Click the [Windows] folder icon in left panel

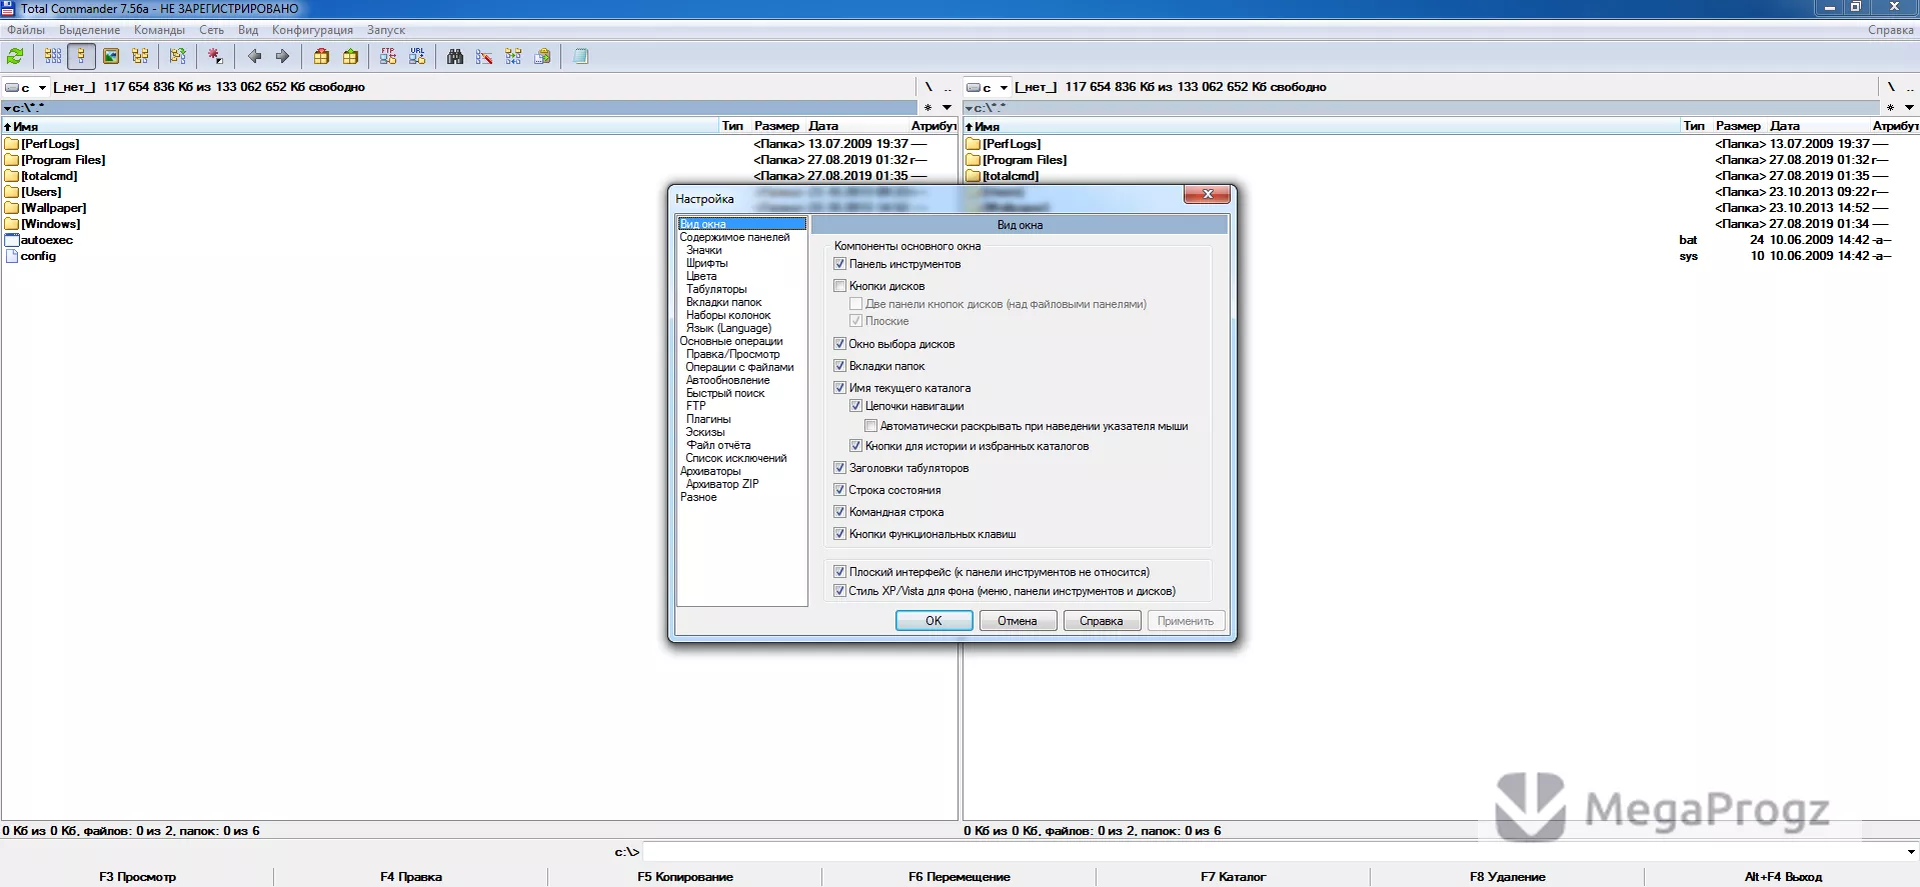(12, 224)
